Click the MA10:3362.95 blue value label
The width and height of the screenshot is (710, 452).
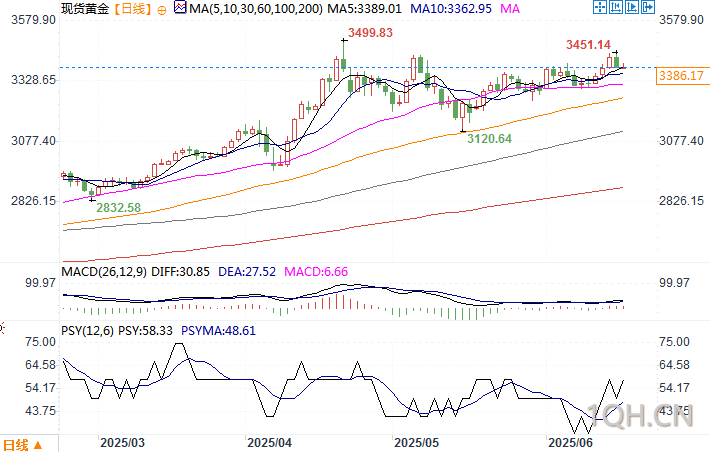pyautogui.click(x=451, y=9)
